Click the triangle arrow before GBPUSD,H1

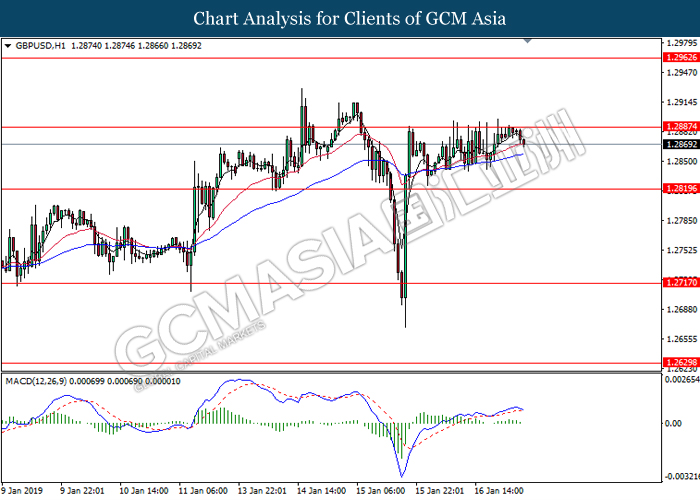click(x=9, y=46)
